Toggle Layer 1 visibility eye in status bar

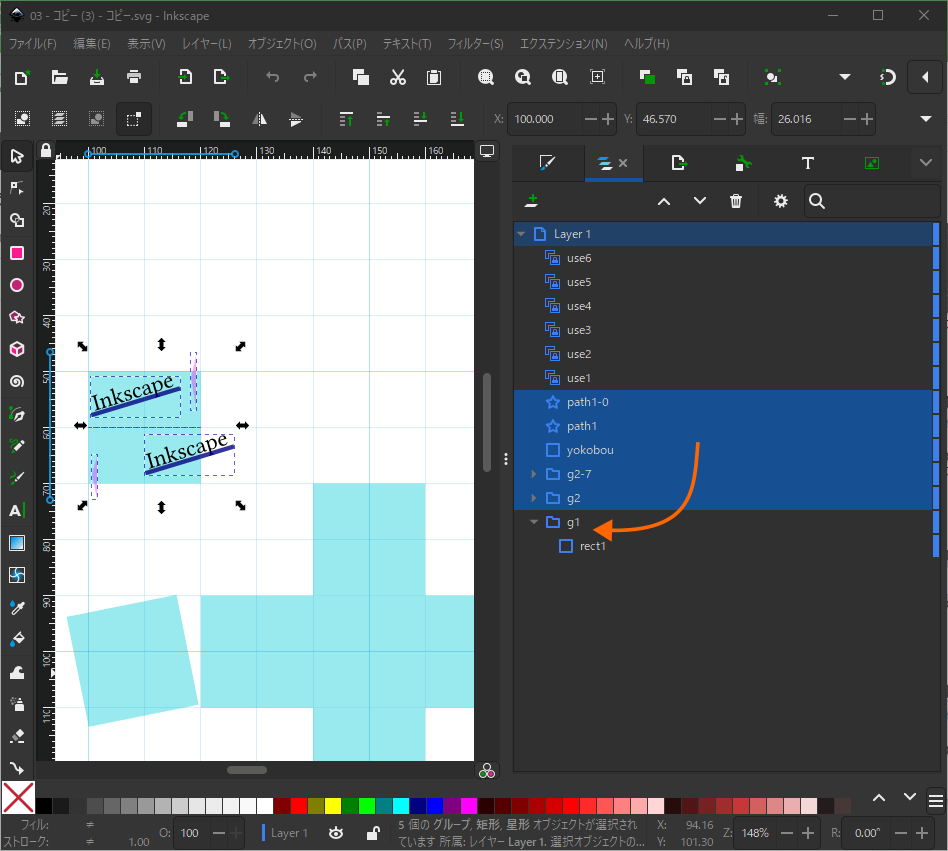click(x=336, y=833)
